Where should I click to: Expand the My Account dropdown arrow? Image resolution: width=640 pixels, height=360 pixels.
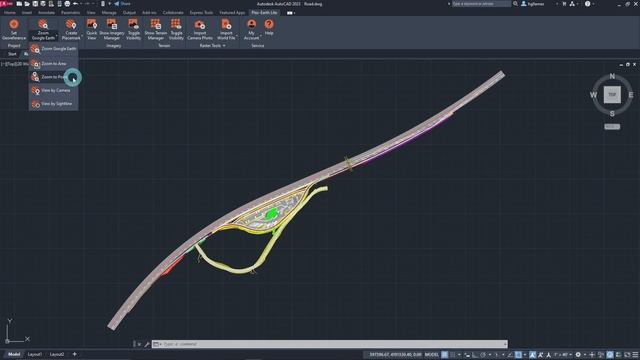261,37
